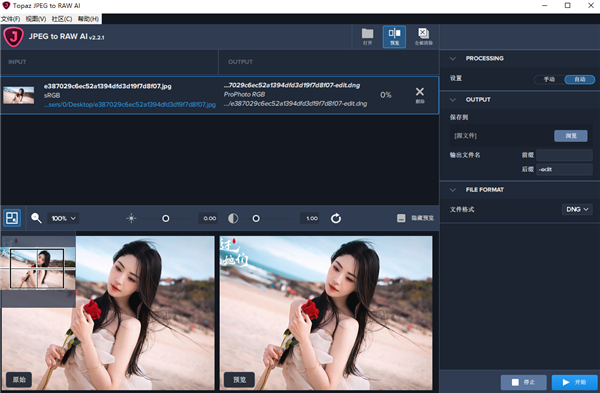Open the 文件(F) menu
The width and height of the screenshot is (600, 393).
11,19
